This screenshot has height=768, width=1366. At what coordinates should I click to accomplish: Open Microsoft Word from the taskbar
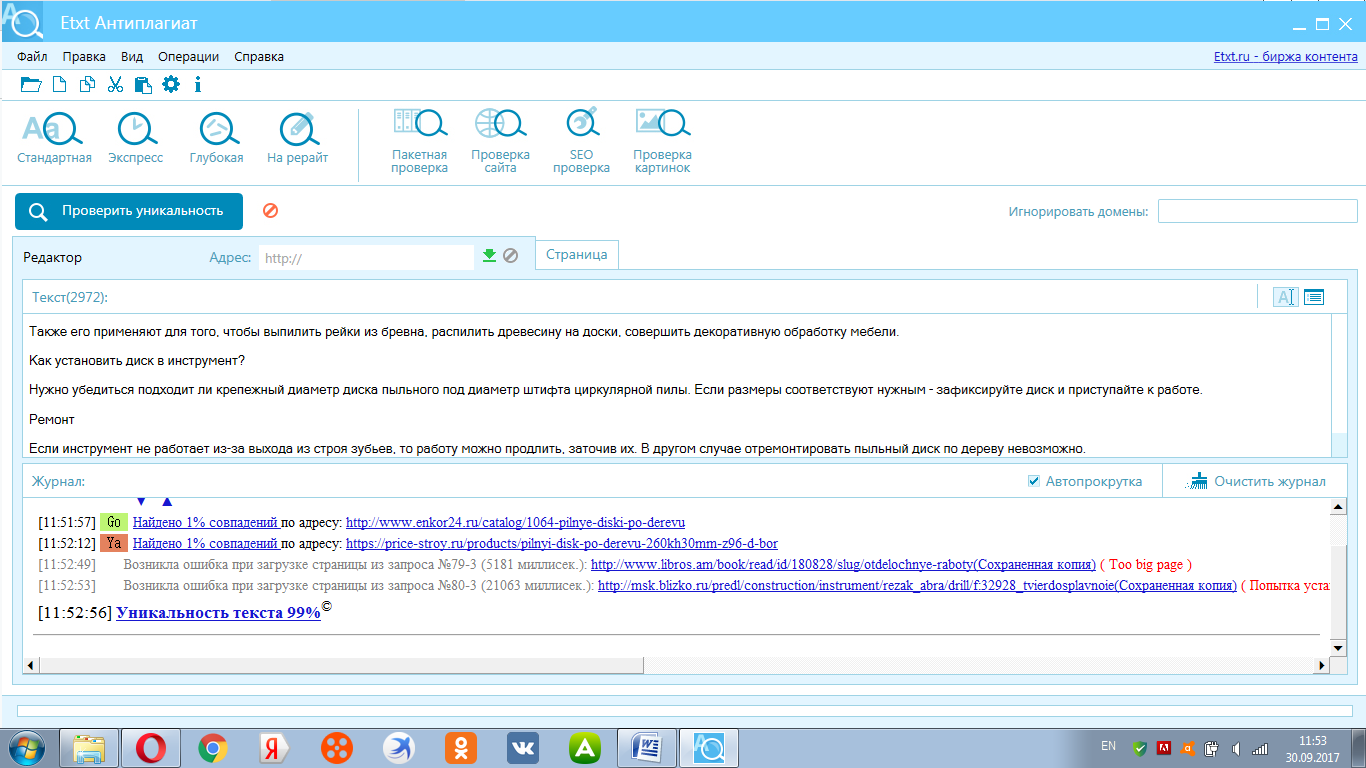(x=647, y=748)
